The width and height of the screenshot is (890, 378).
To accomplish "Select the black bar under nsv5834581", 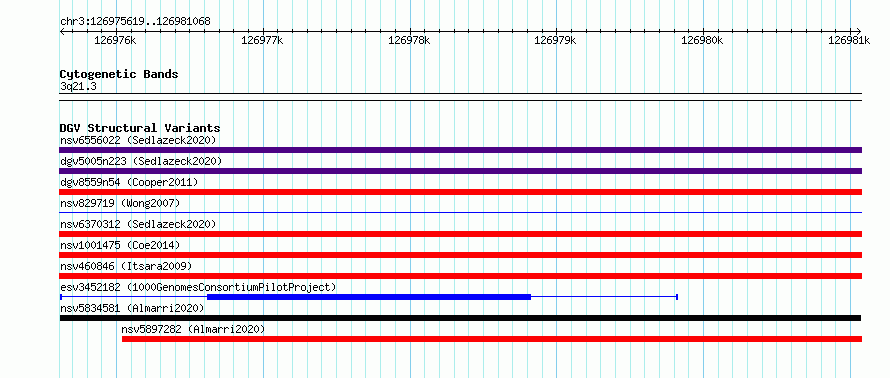I will click(x=460, y=318).
